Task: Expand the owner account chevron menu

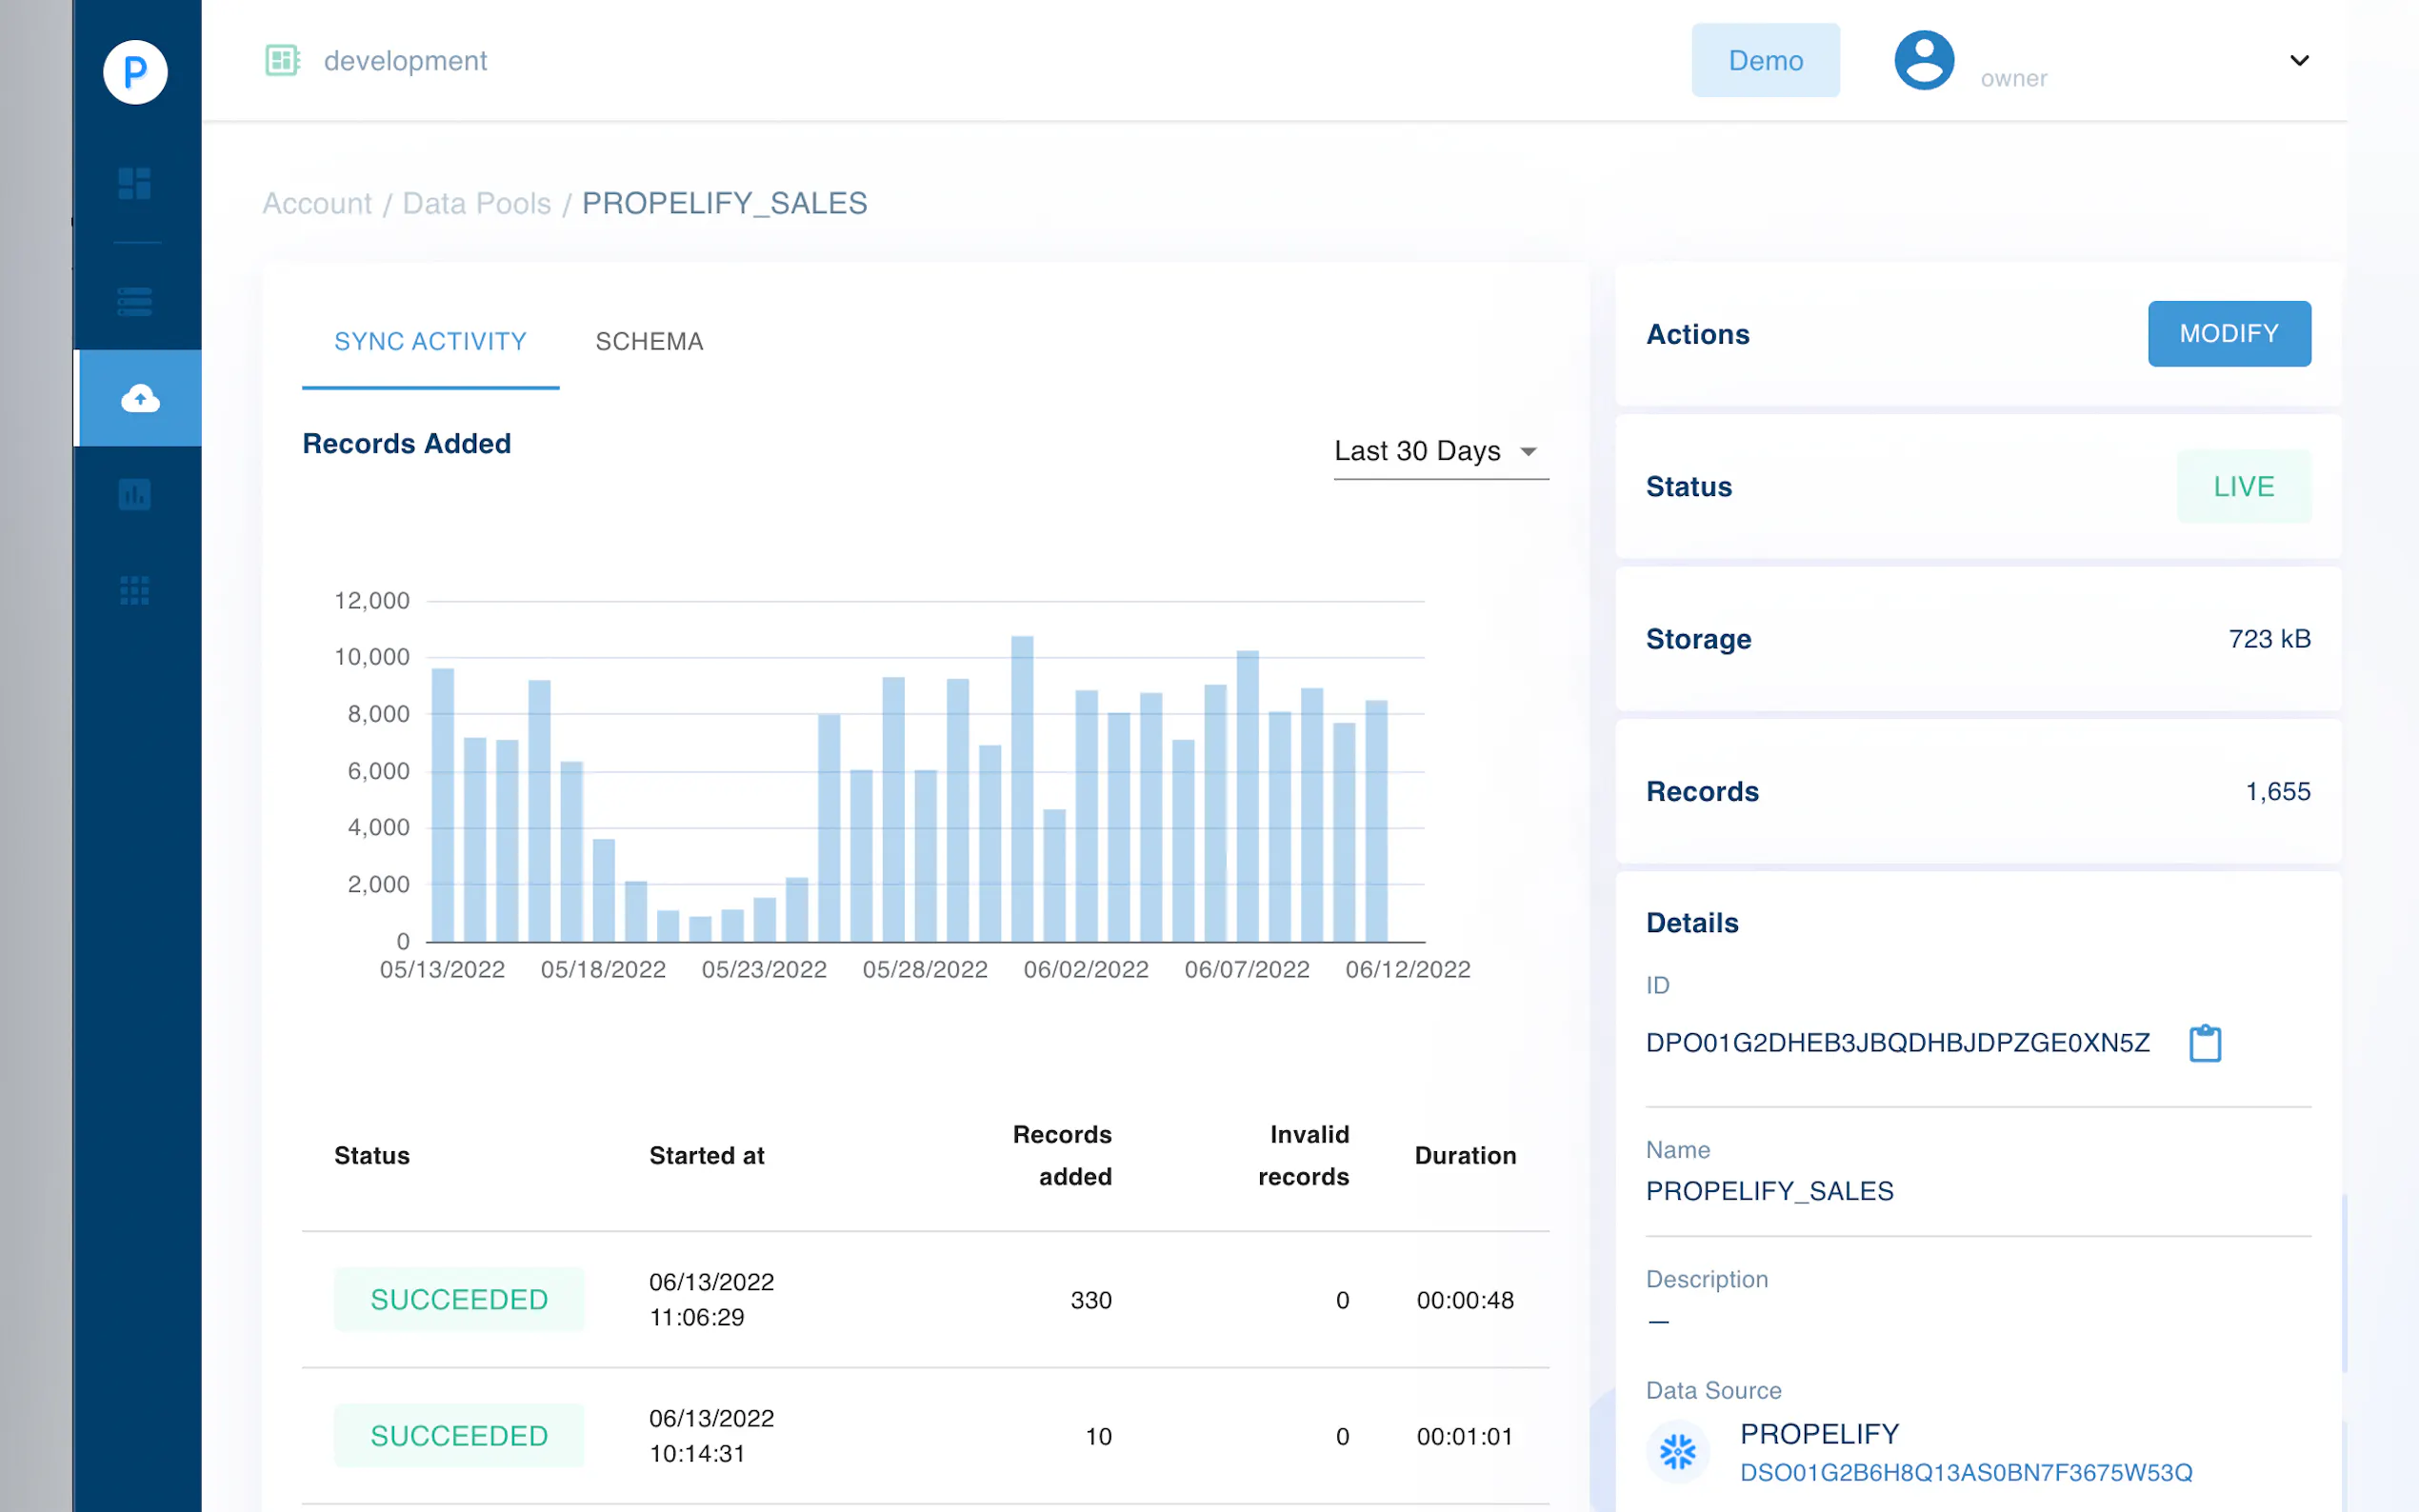Action: tap(2299, 60)
